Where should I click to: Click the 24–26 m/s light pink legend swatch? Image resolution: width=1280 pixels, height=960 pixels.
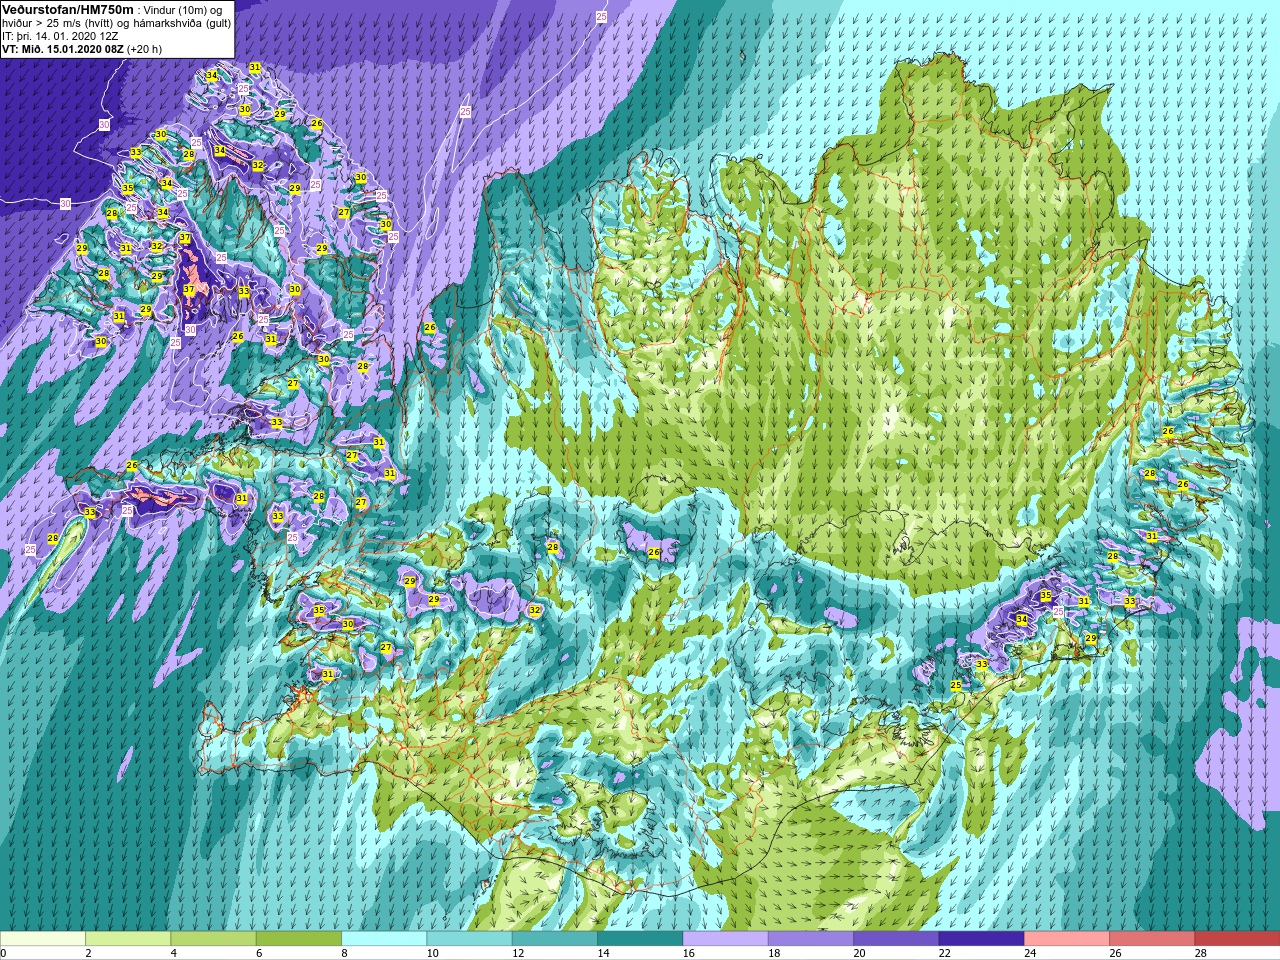(1067, 939)
